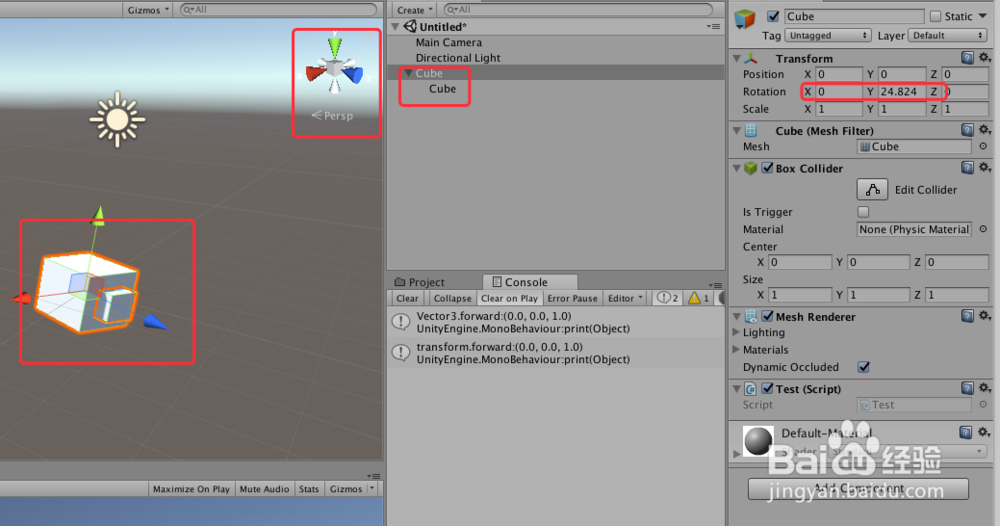Viewport: 1000px width, 526px height.
Task: Toggle Error Pause in the Console
Action: (x=572, y=298)
